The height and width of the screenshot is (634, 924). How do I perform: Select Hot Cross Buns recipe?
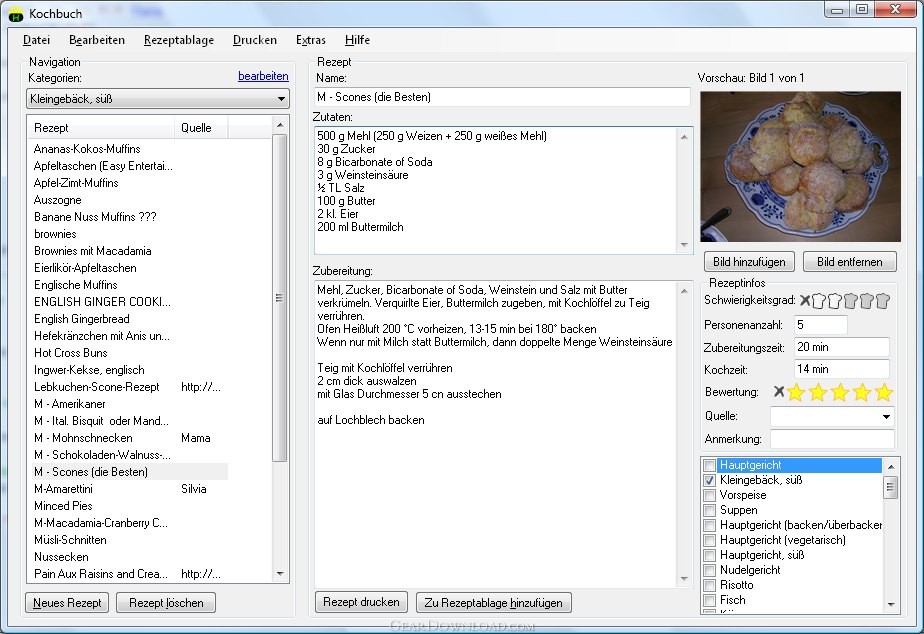tap(71, 353)
